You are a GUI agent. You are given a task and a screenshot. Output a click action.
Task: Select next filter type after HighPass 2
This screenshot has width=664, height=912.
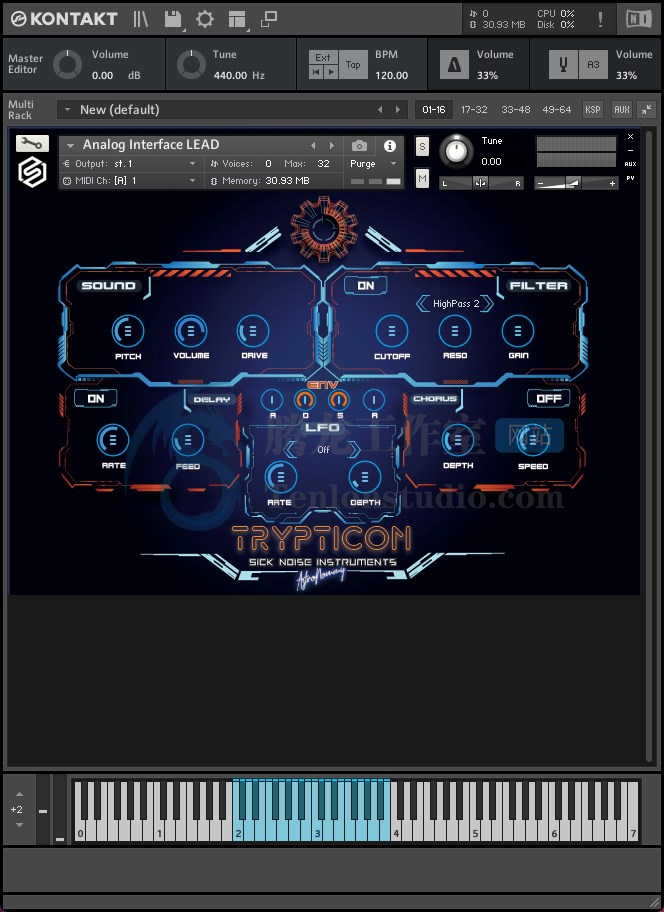487,303
